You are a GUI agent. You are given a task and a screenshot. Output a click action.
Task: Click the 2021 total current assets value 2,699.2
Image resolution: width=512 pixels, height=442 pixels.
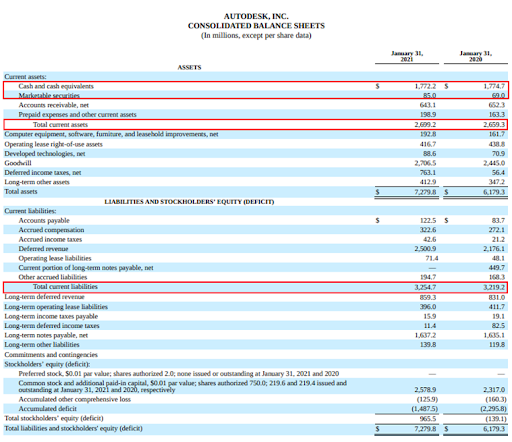pyautogui.click(x=425, y=124)
